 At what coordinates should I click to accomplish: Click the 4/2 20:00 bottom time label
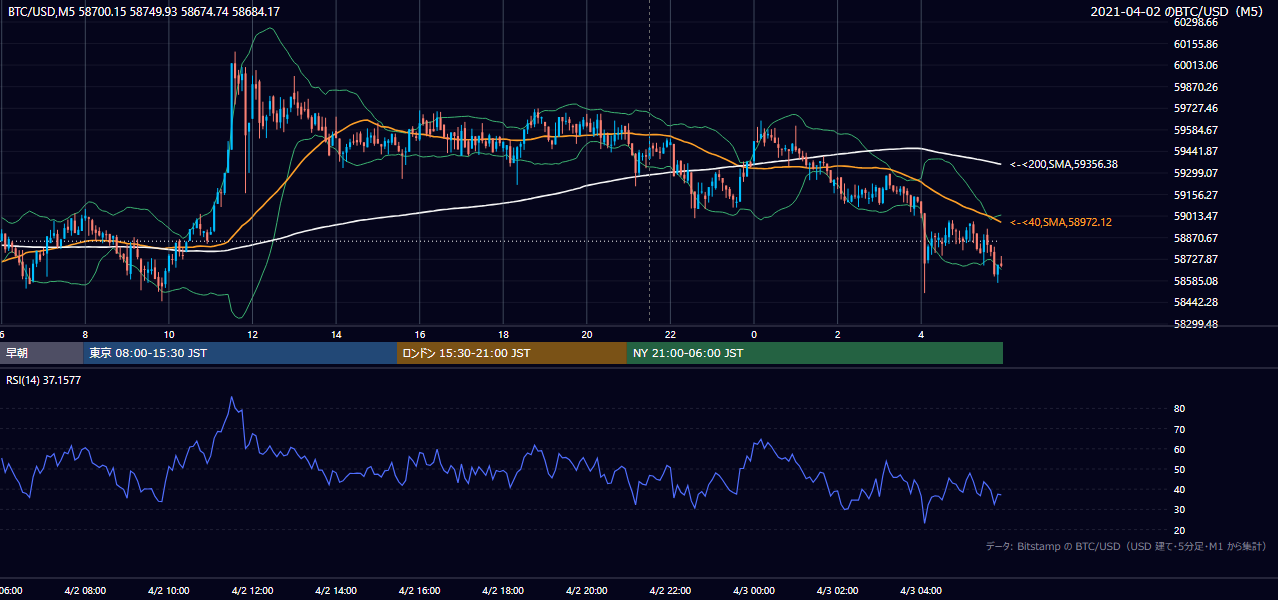pos(587,590)
